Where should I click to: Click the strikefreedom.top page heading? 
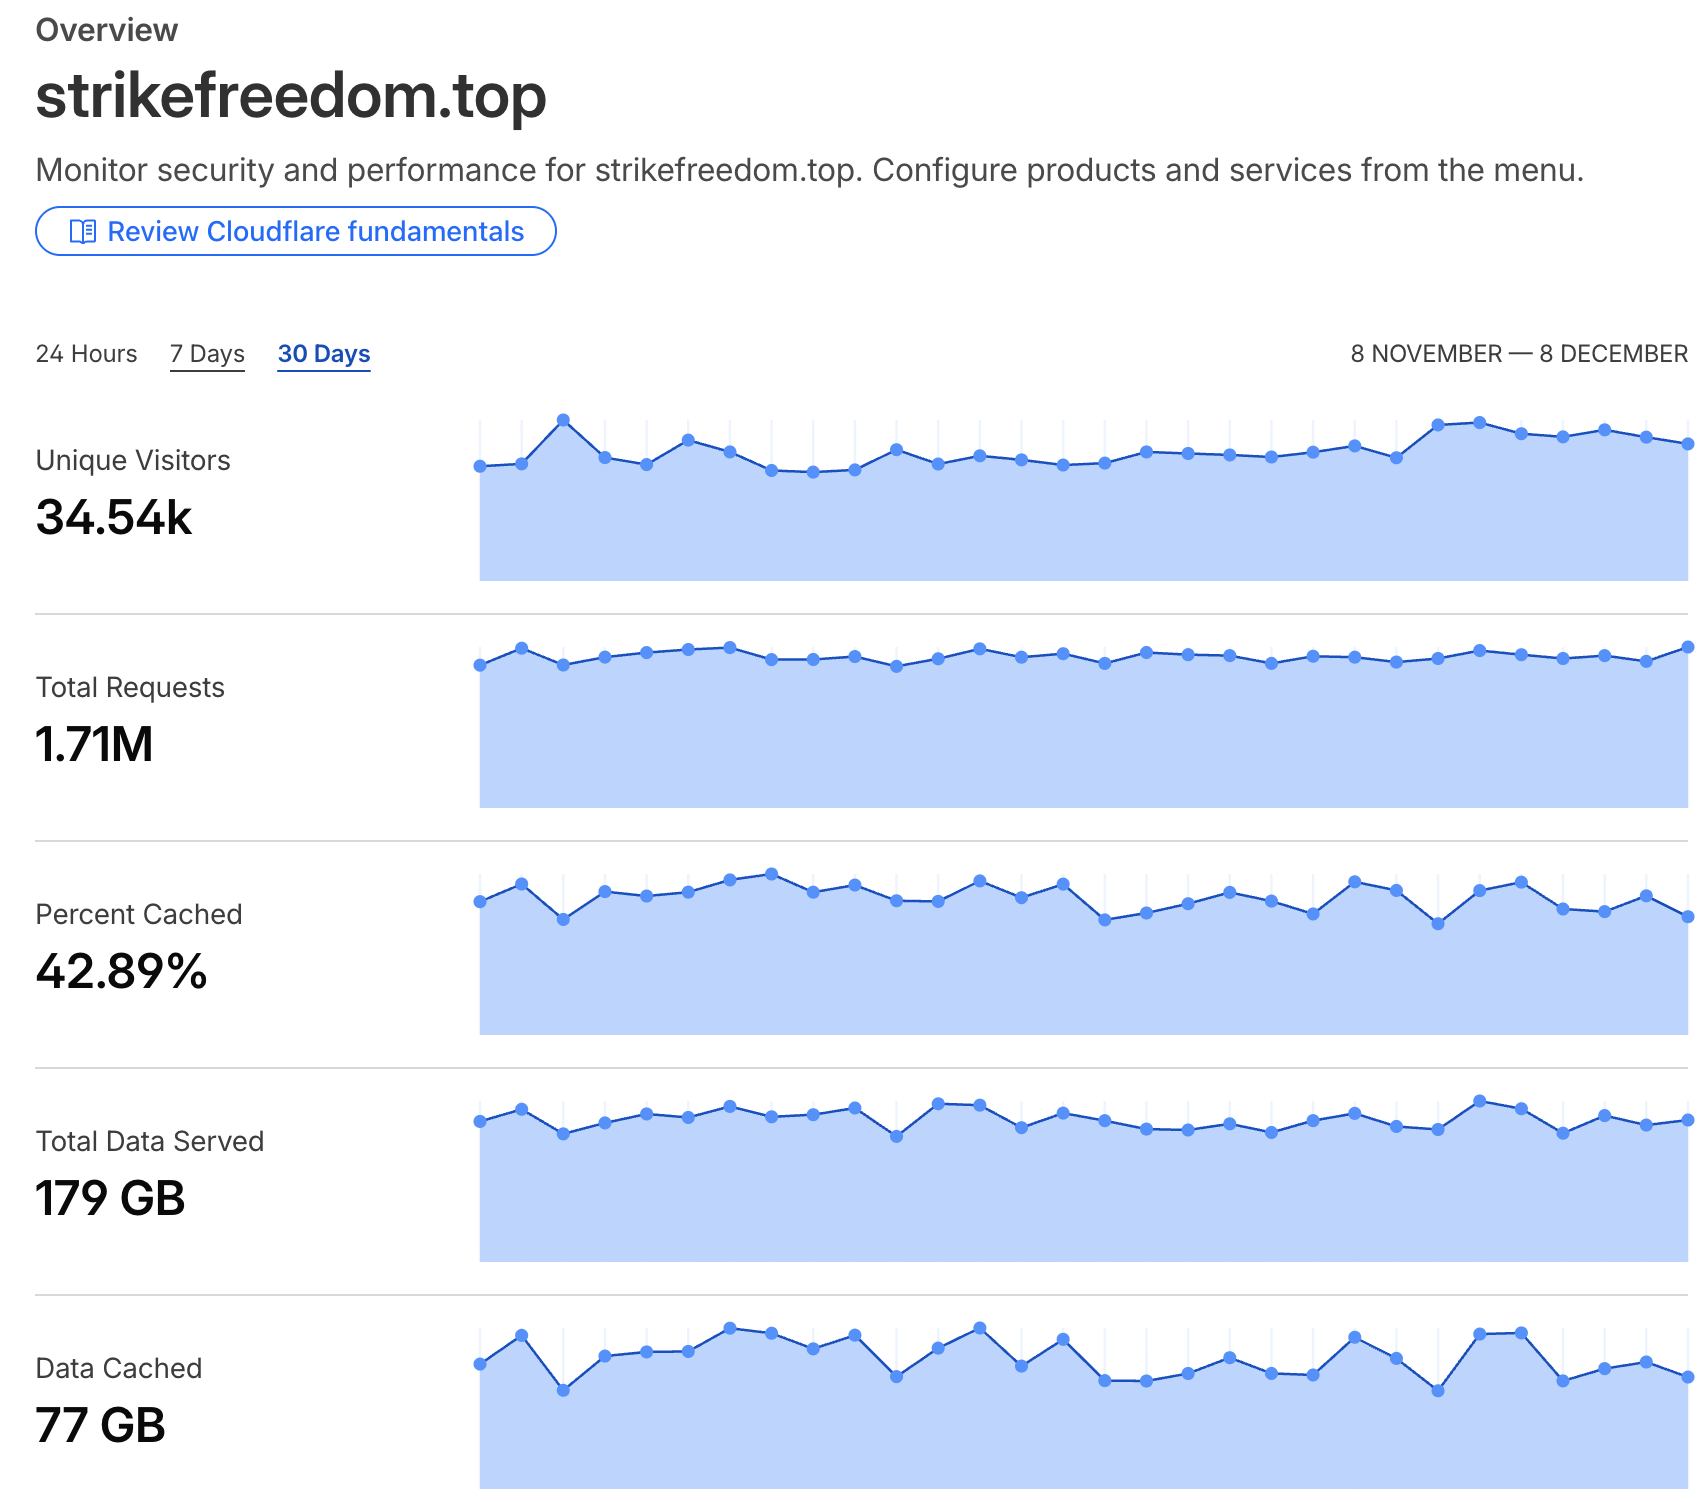291,97
